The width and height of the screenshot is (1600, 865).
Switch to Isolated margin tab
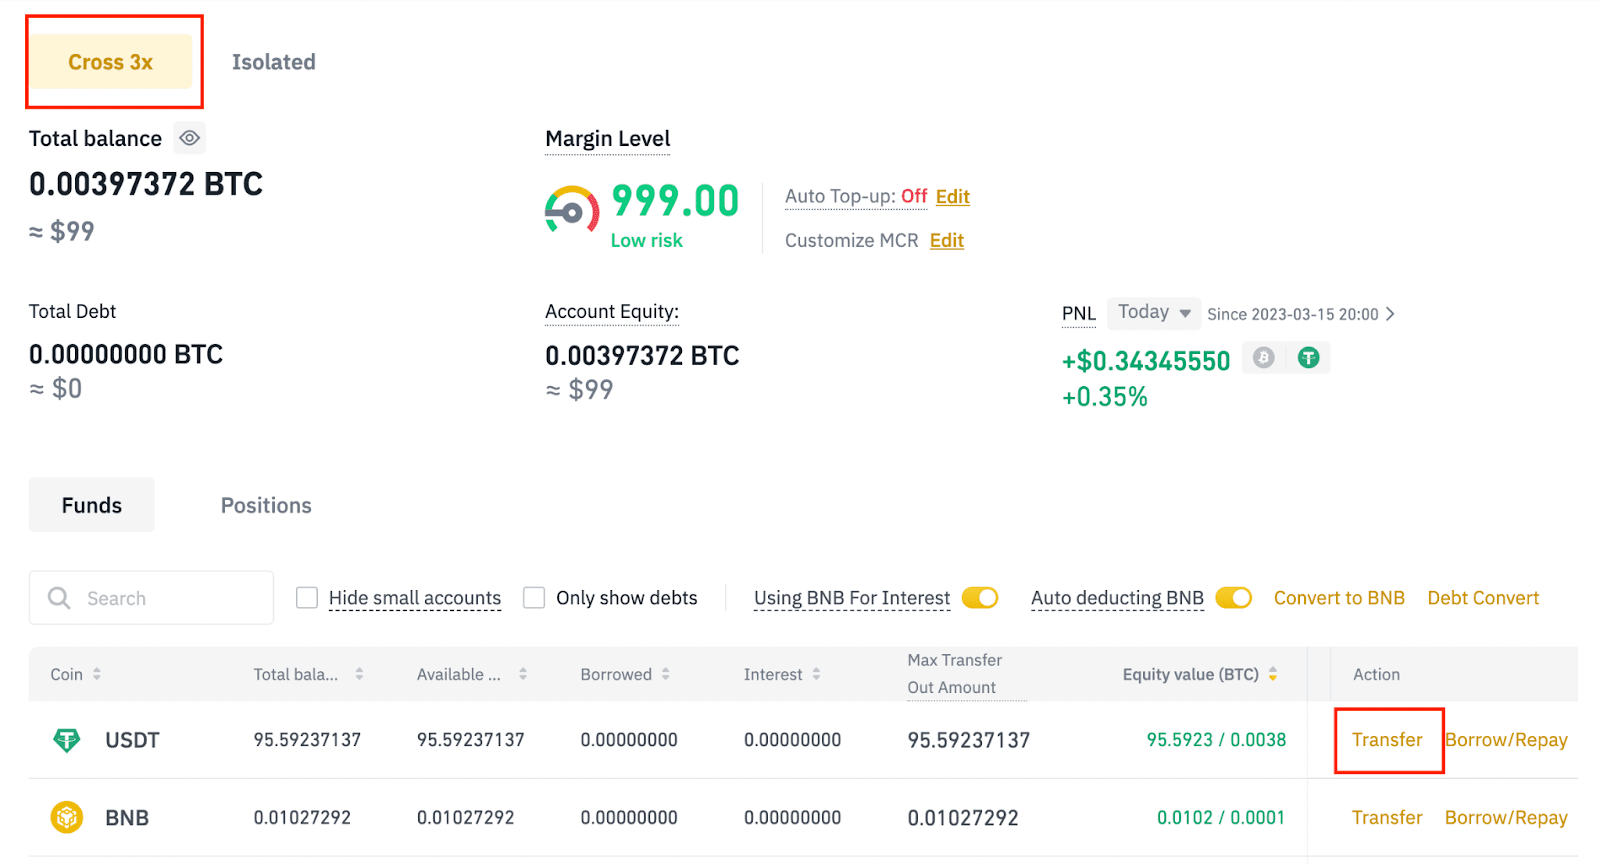pyautogui.click(x=274, y=62)
